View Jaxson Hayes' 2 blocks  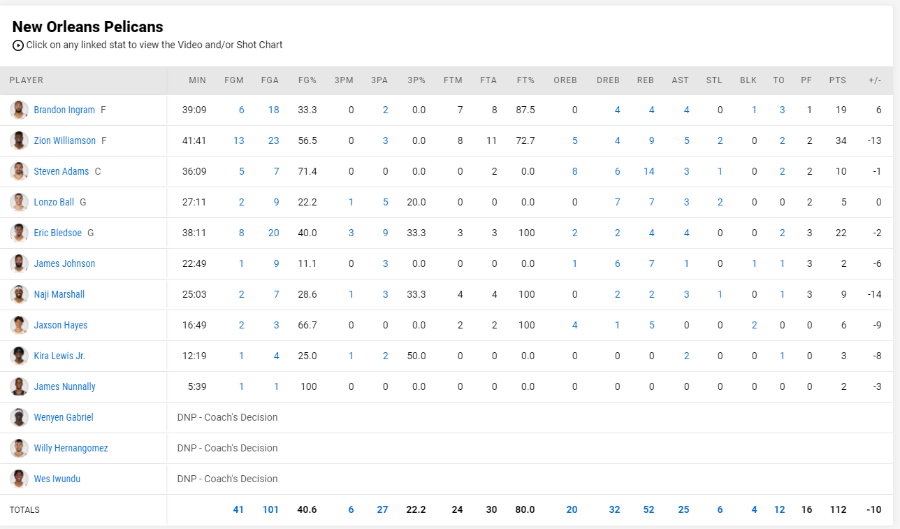click(754, 325)
